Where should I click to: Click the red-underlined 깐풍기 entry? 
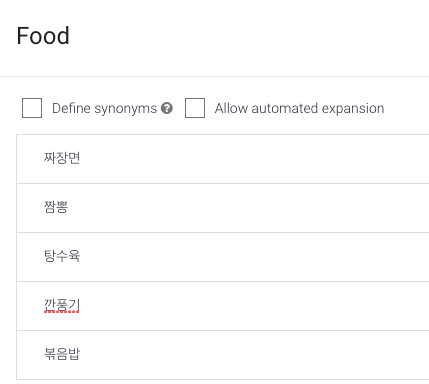(x=62, y=305)
